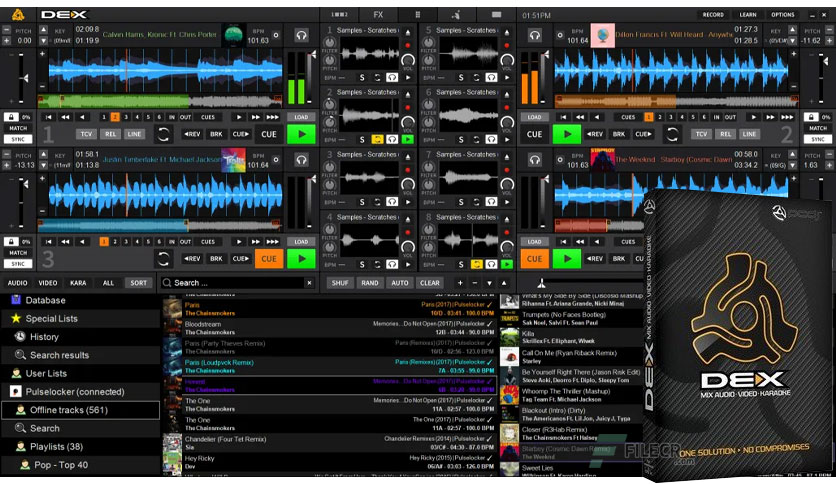Screen dimensions: 836x484
Task: Start playback on deck 3
Action: coord(301,259)
